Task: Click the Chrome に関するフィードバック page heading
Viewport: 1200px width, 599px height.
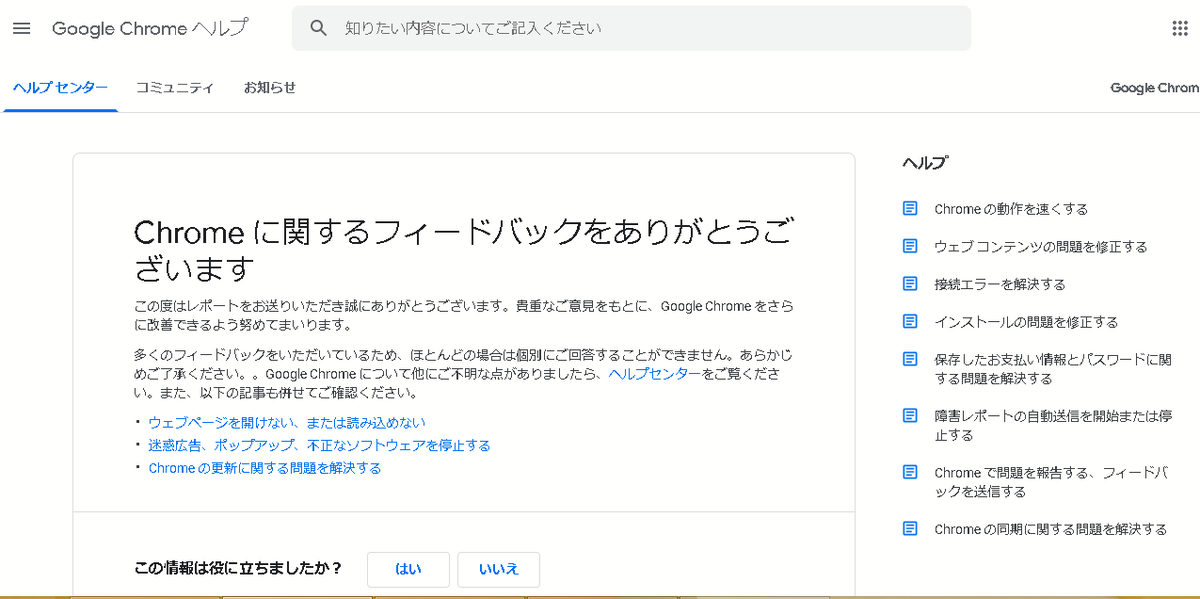Action: coord(463,250)
